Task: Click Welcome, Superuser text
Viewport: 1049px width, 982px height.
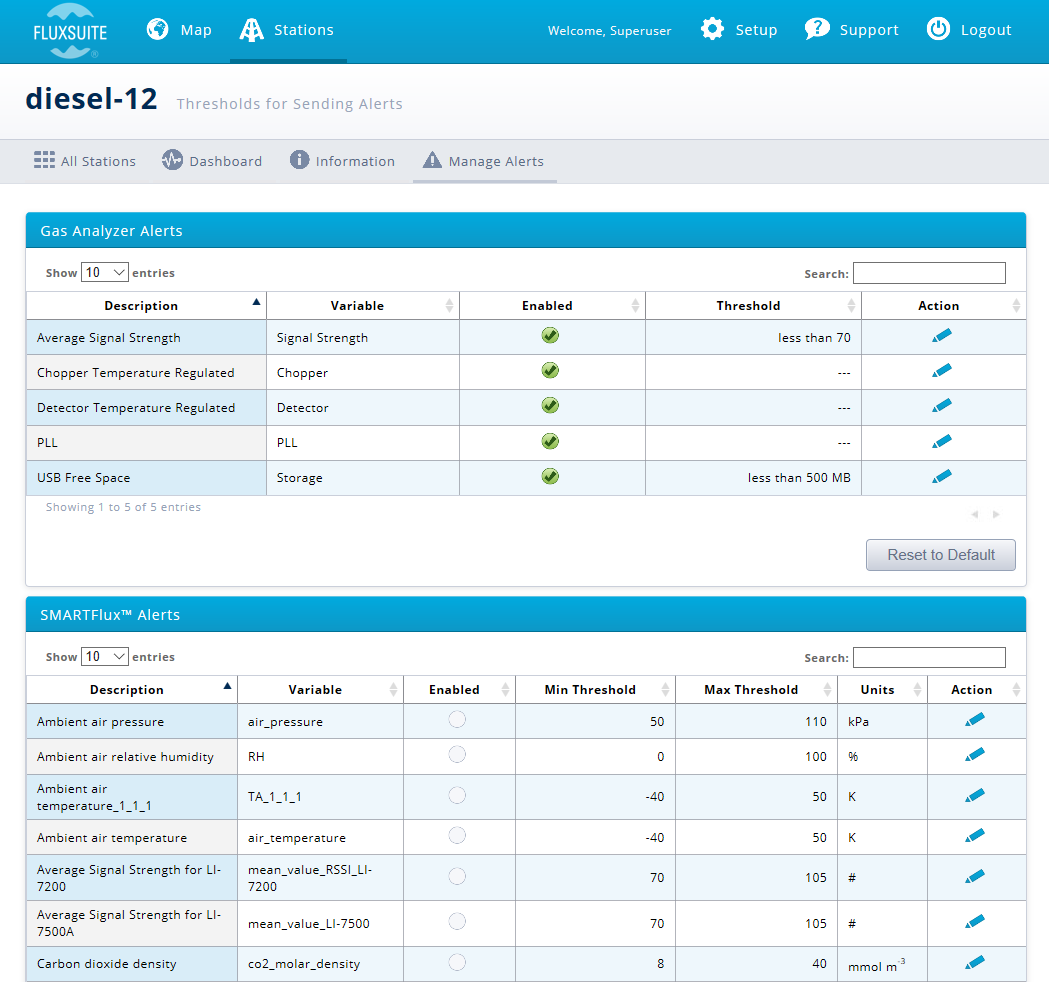Action: click(x=609, y=31)
